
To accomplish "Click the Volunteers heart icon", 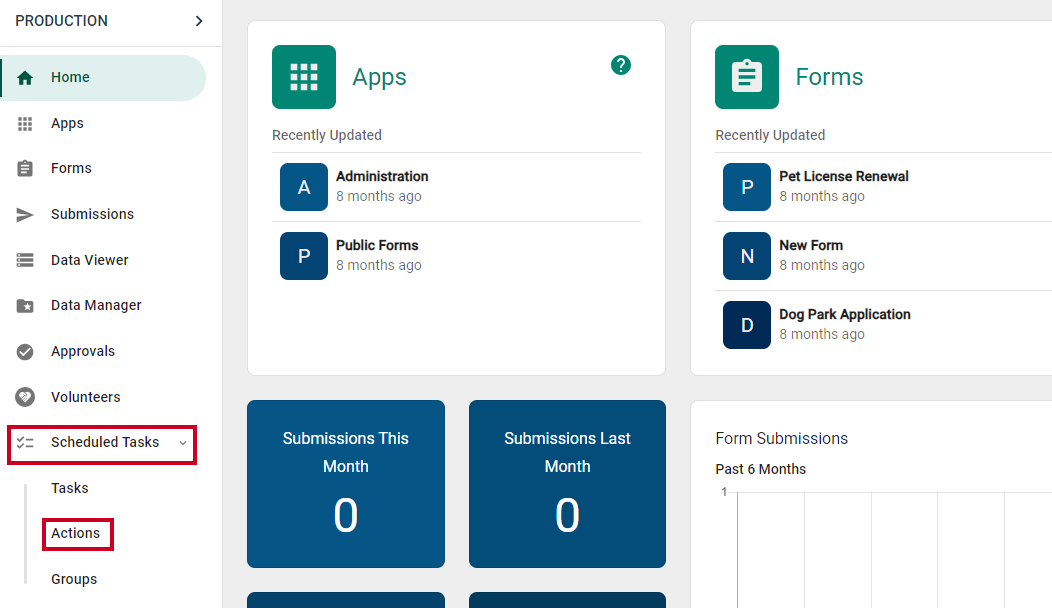I will [x=25, y=397].
